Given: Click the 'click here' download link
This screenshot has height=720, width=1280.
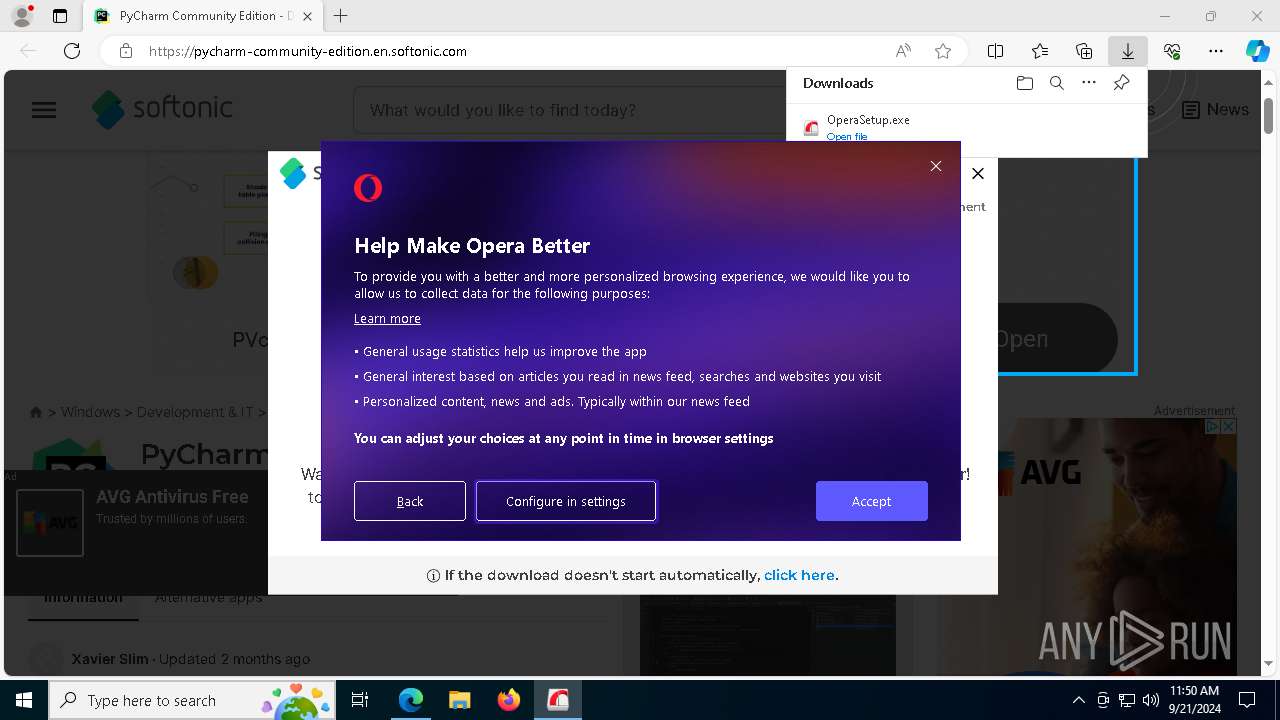Looking at the screenshot, I should click(799, 575).
